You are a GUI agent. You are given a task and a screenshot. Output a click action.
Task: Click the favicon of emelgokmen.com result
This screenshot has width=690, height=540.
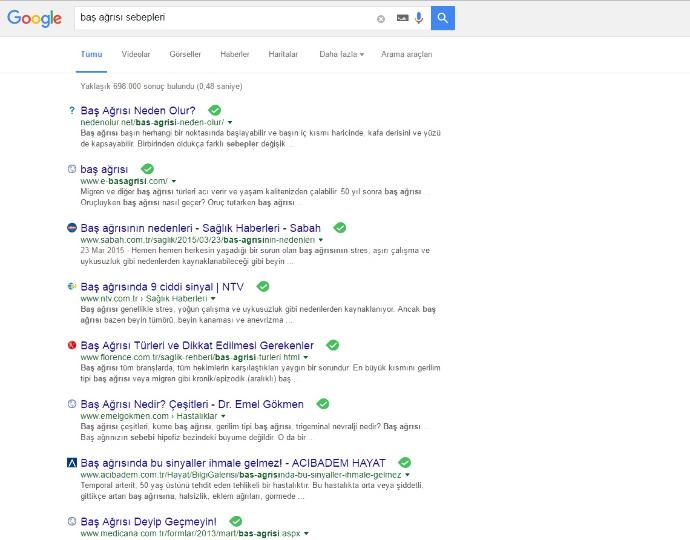(72, 404)
